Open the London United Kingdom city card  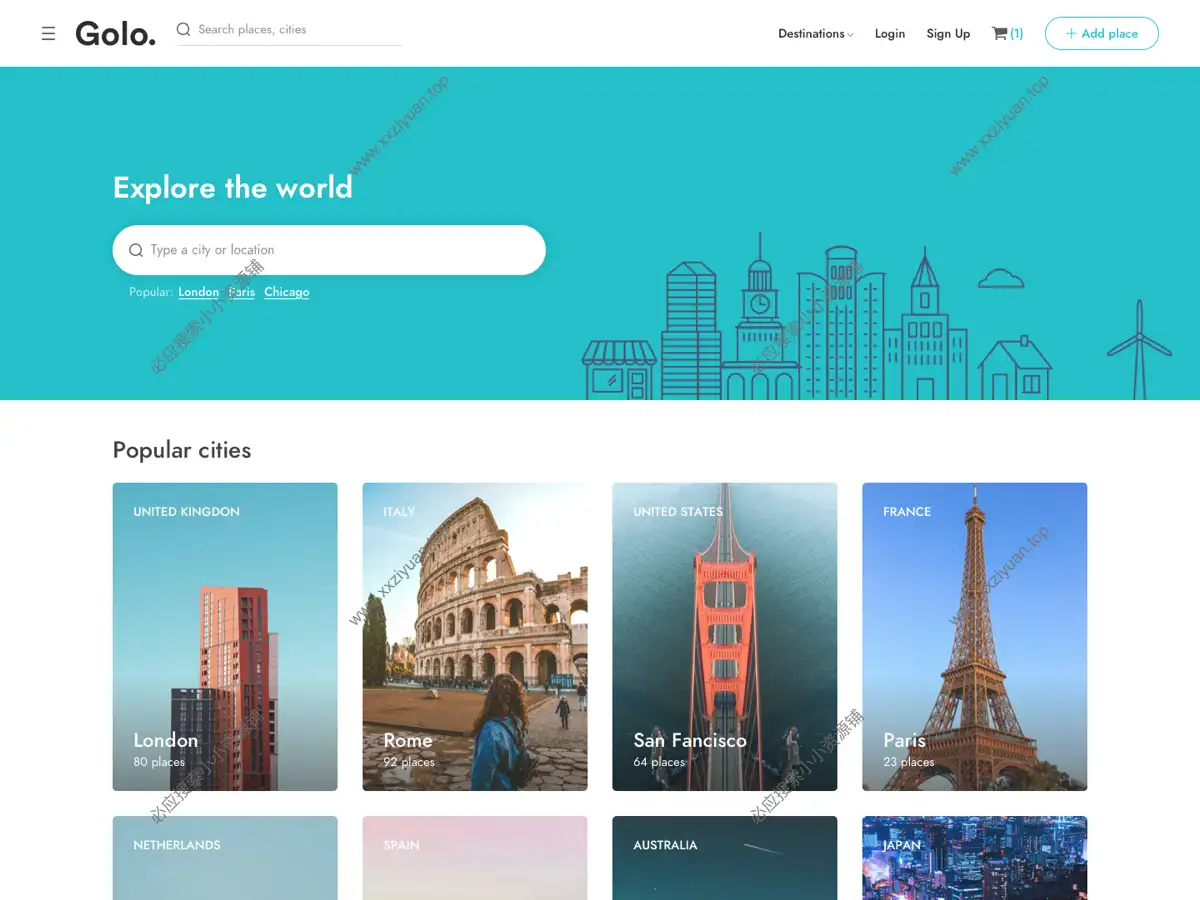[224, 636]
